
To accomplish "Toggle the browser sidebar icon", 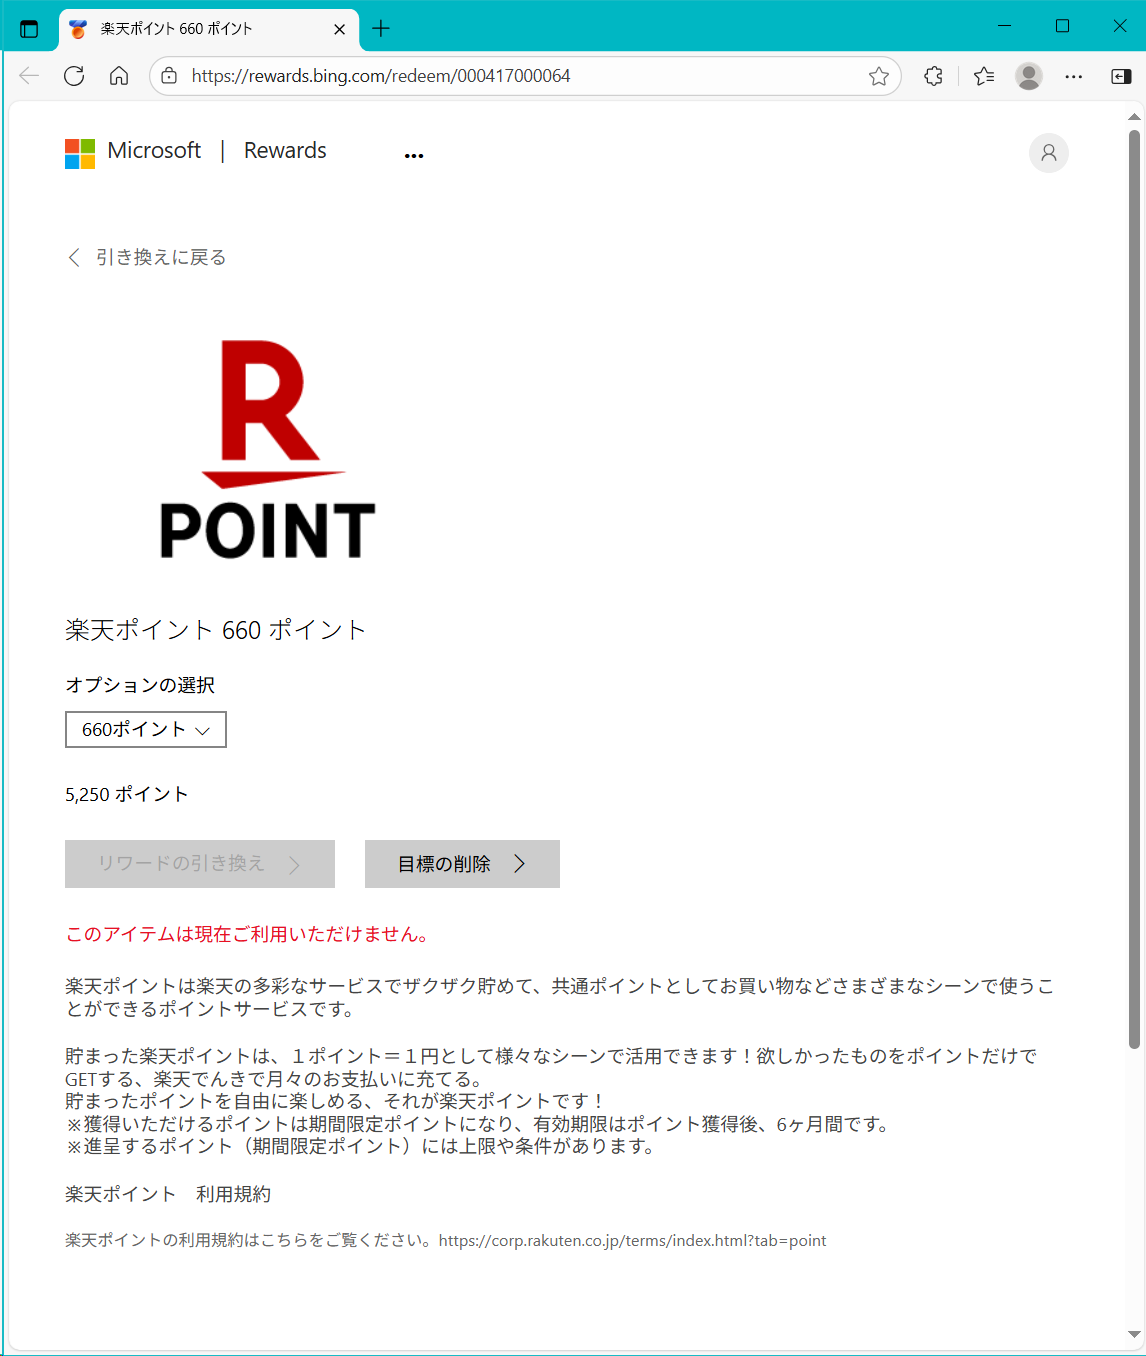I will pos(1121,76).
